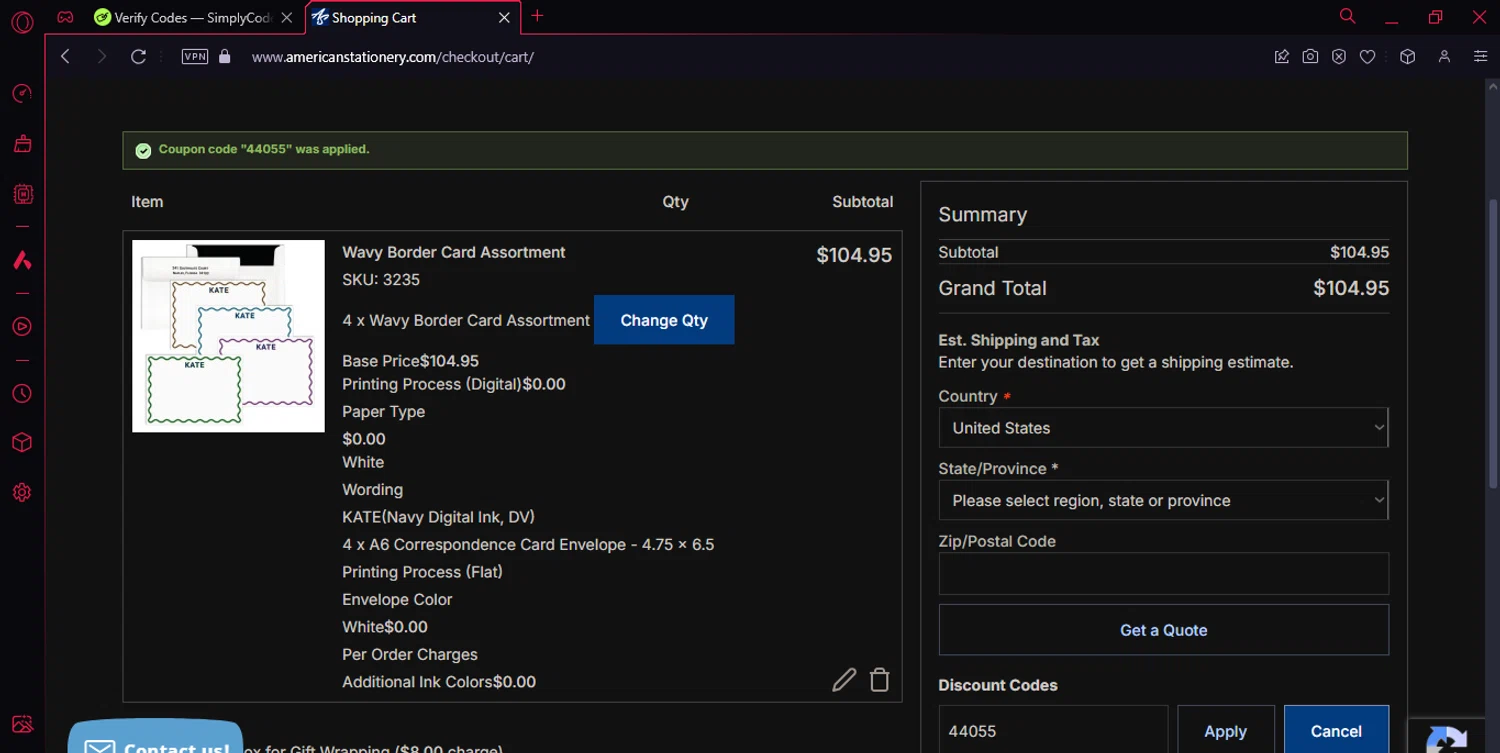
Task: Go back to the previous page
Action: [x=66, y=57]
